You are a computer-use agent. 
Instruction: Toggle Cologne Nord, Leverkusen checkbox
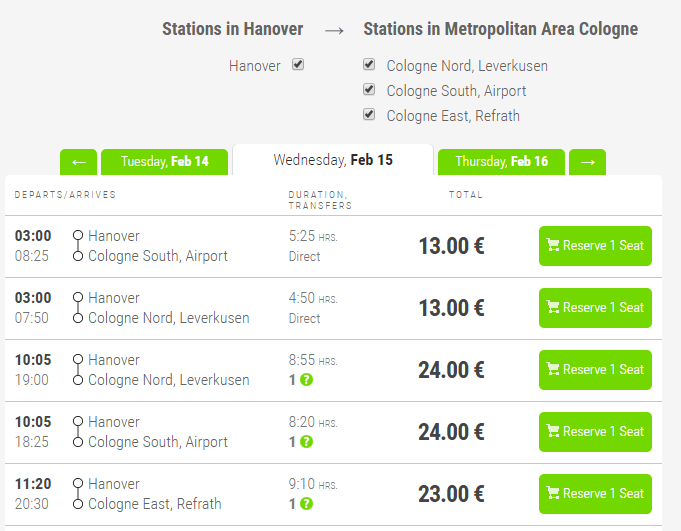tap(369, 65)
